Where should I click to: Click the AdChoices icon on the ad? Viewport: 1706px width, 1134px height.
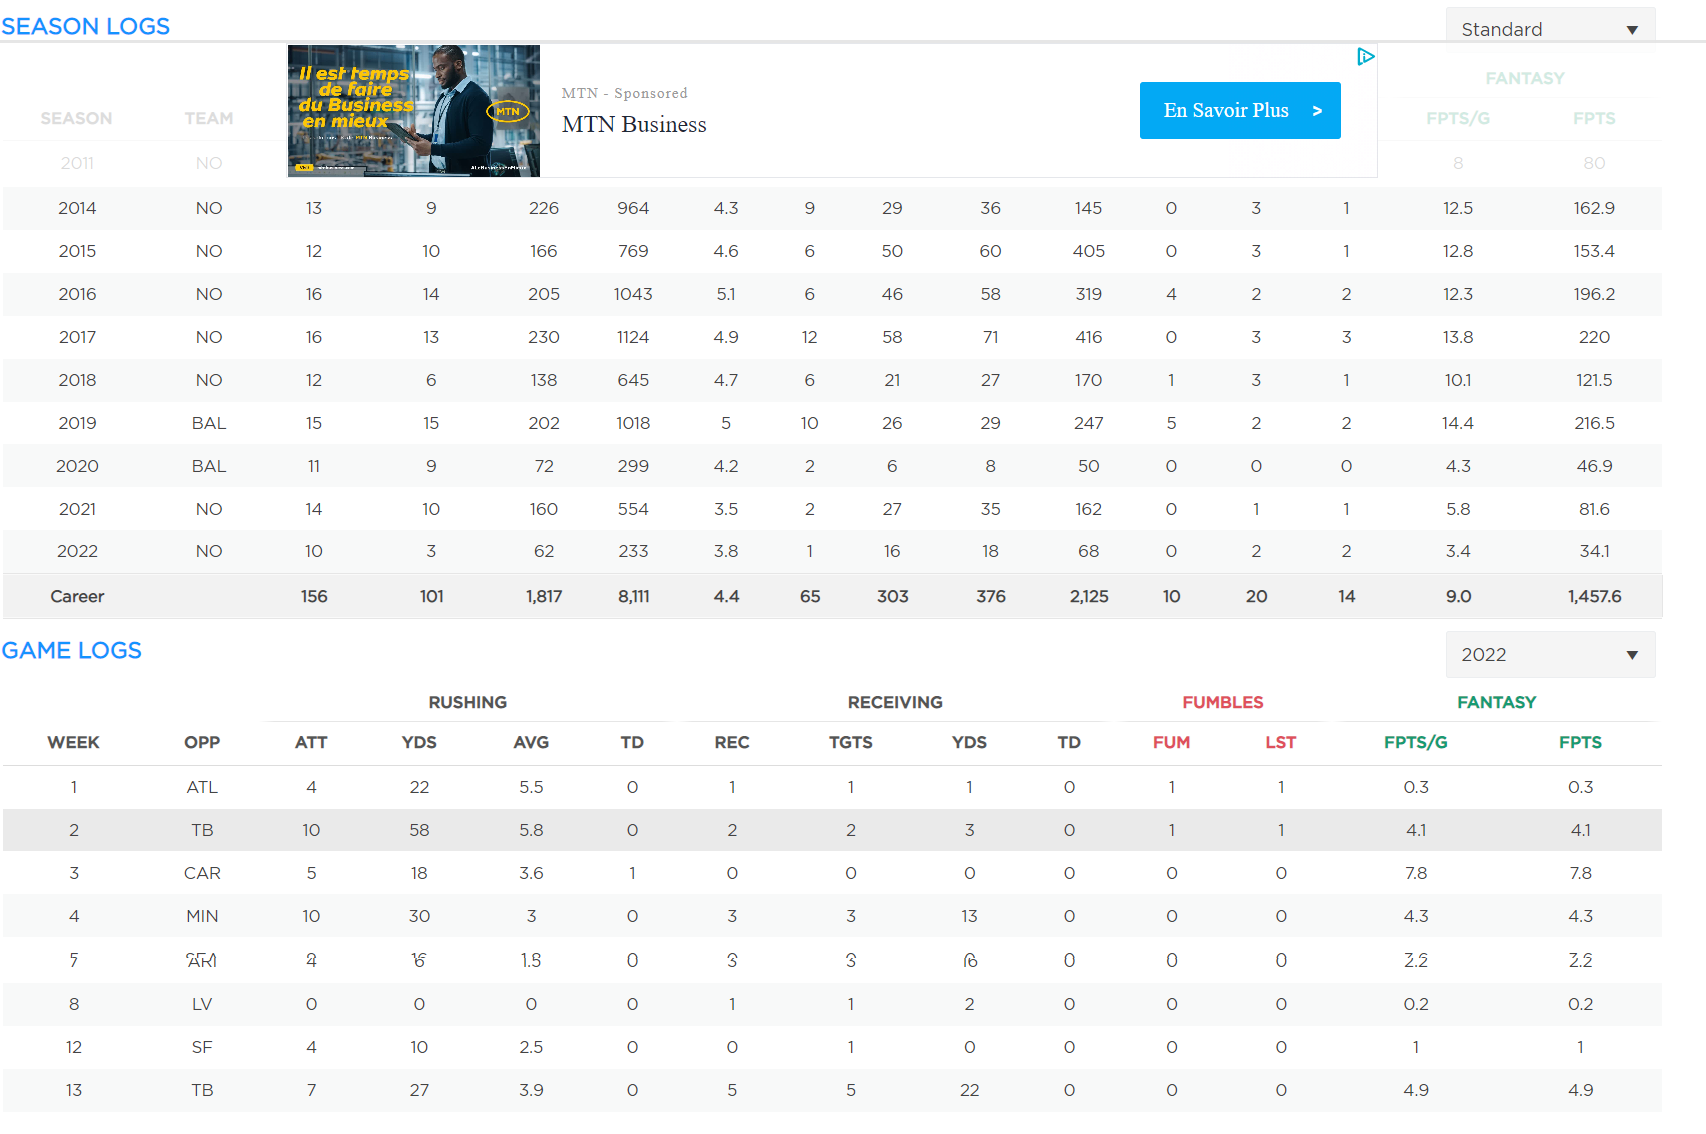coord(1365,57)
